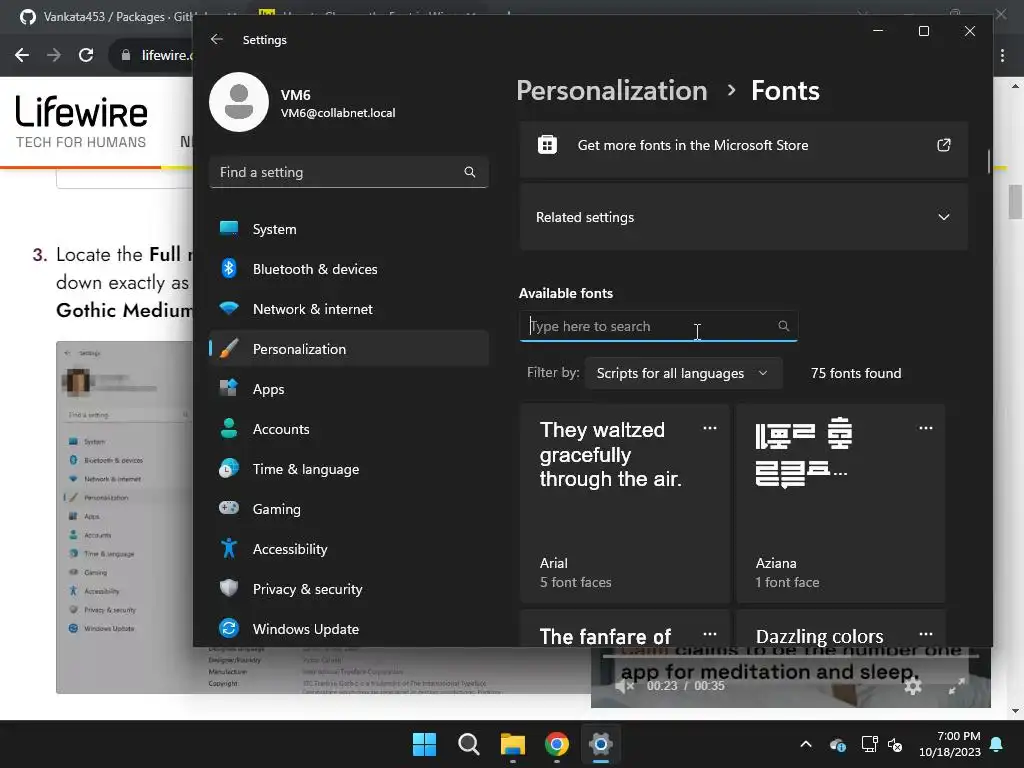Click the VM6 user avatar picture
Screen dimensions: 1024x768
(238, 102)
